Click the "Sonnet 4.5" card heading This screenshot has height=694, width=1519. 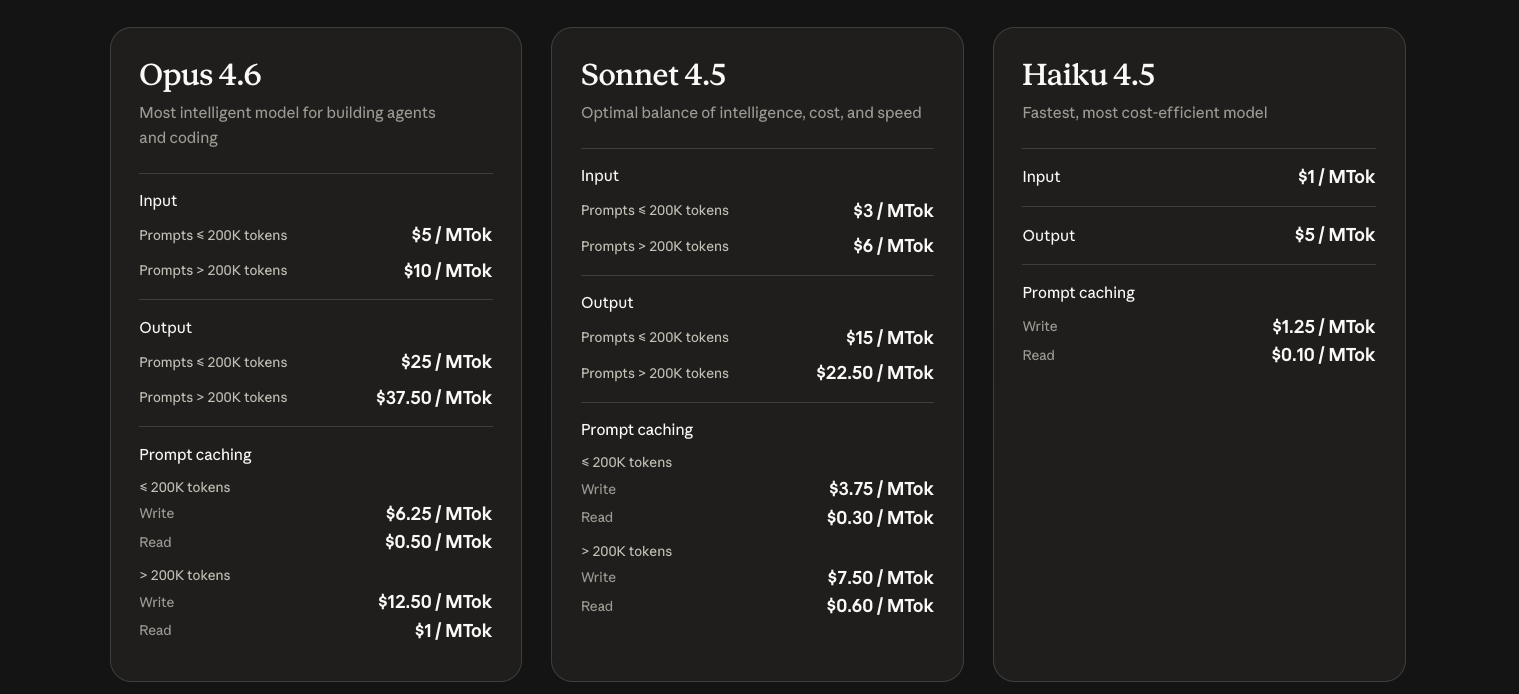(653, 75)
